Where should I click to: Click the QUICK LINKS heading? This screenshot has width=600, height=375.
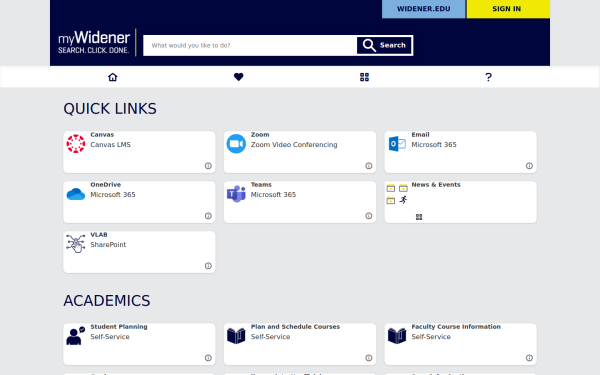pos(110,109)
